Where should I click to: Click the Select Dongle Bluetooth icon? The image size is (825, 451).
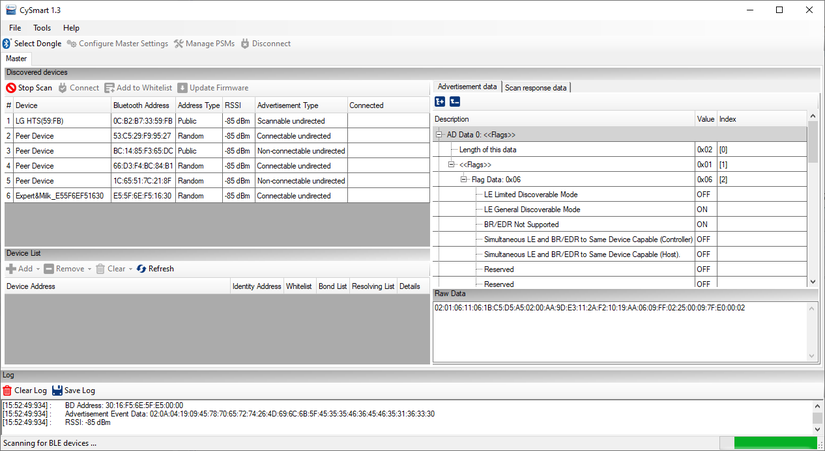tap(7, 44)
